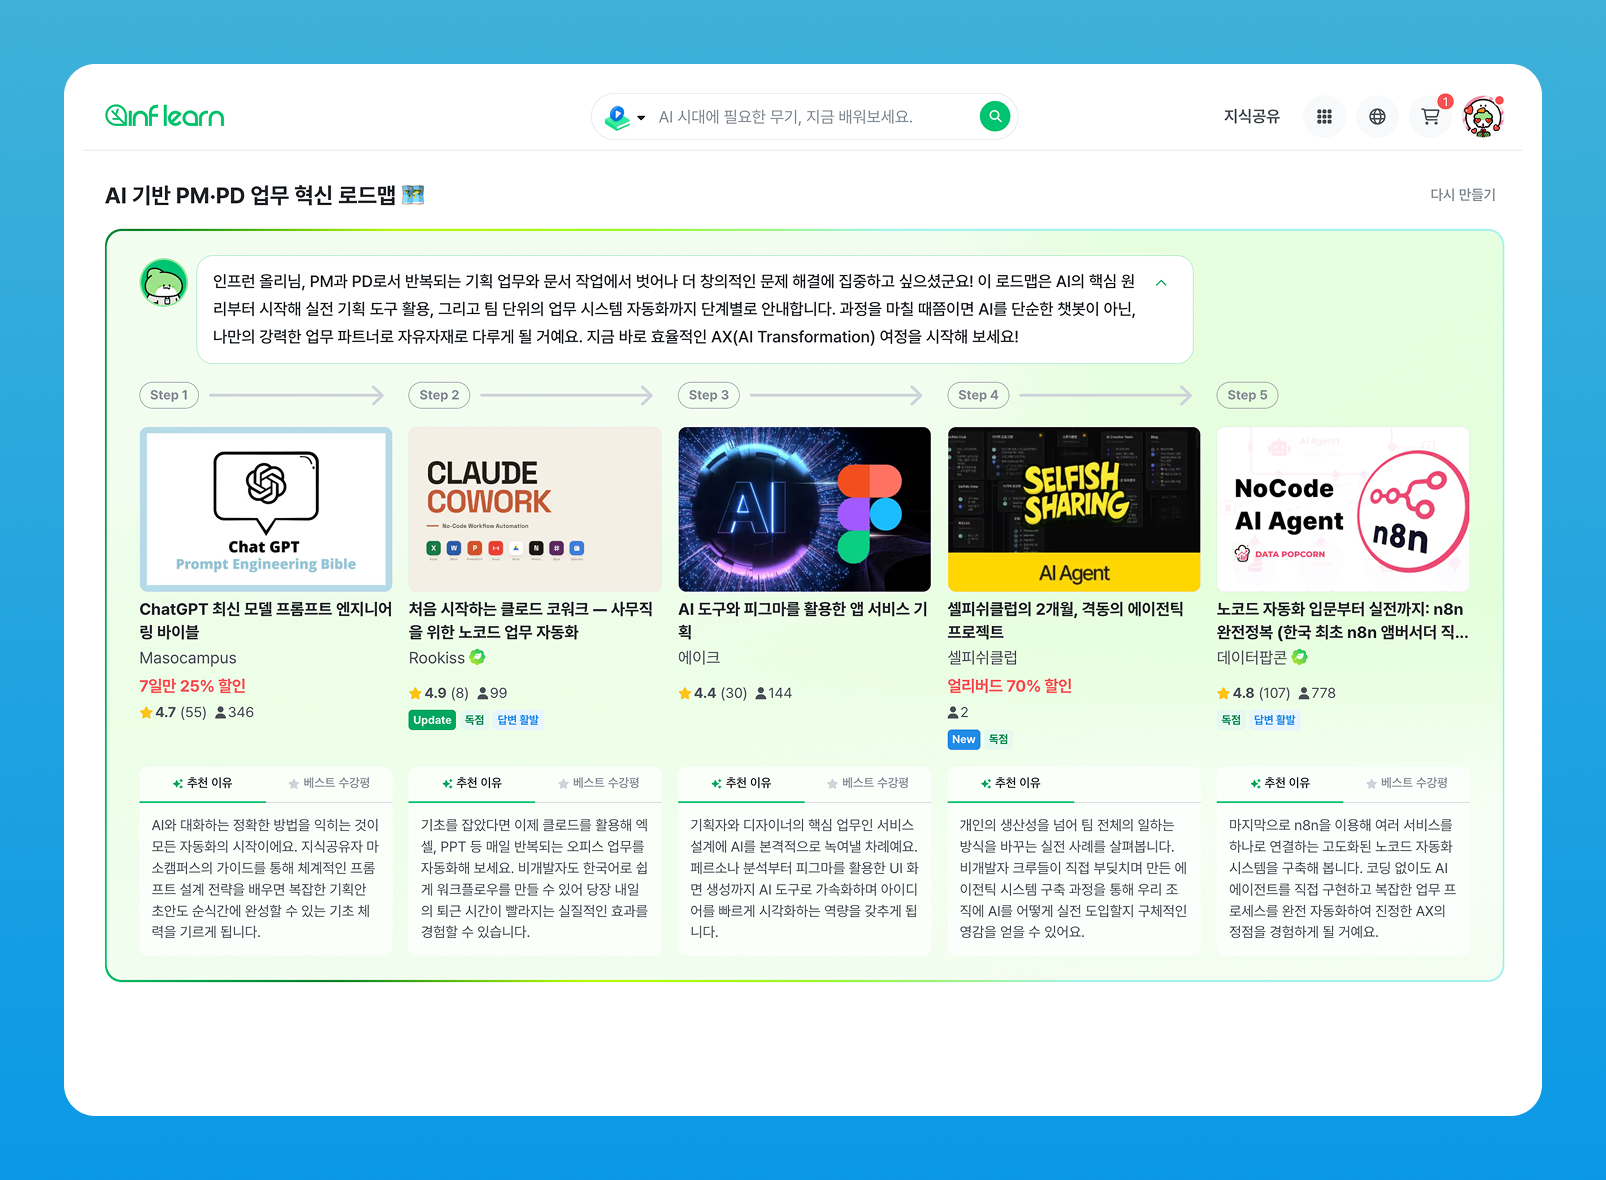Click the green search magnifier button
Screen dimensions: 1606x1180
(x=994, y=116)
